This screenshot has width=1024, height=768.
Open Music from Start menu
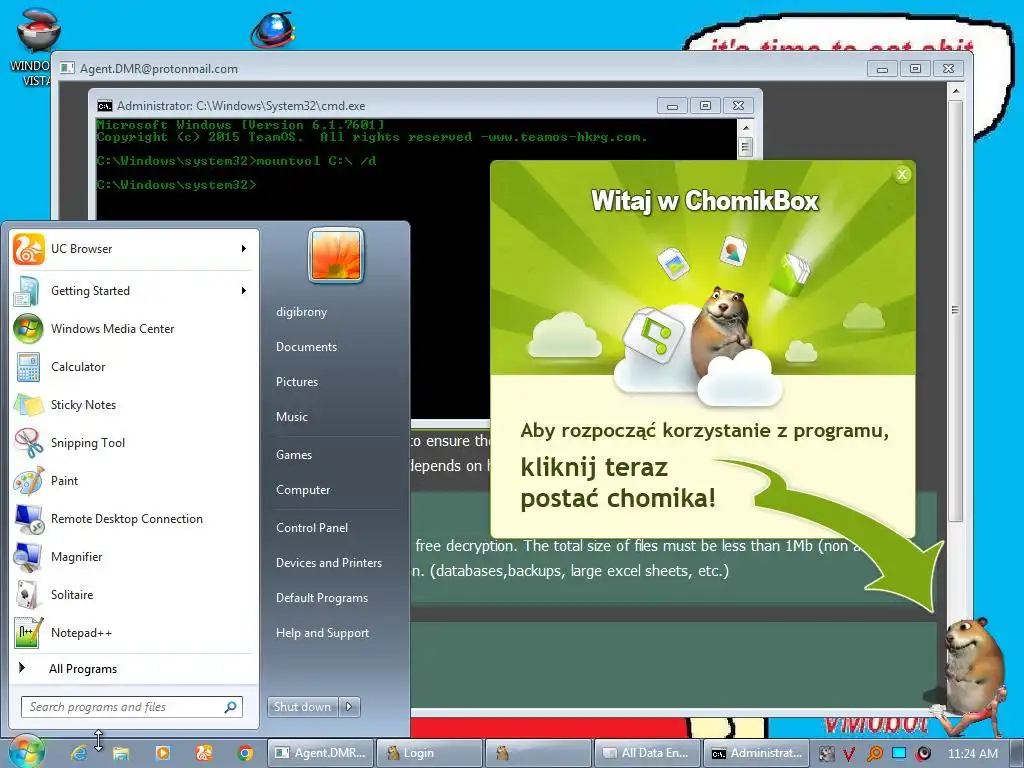(x=292, y=417)
